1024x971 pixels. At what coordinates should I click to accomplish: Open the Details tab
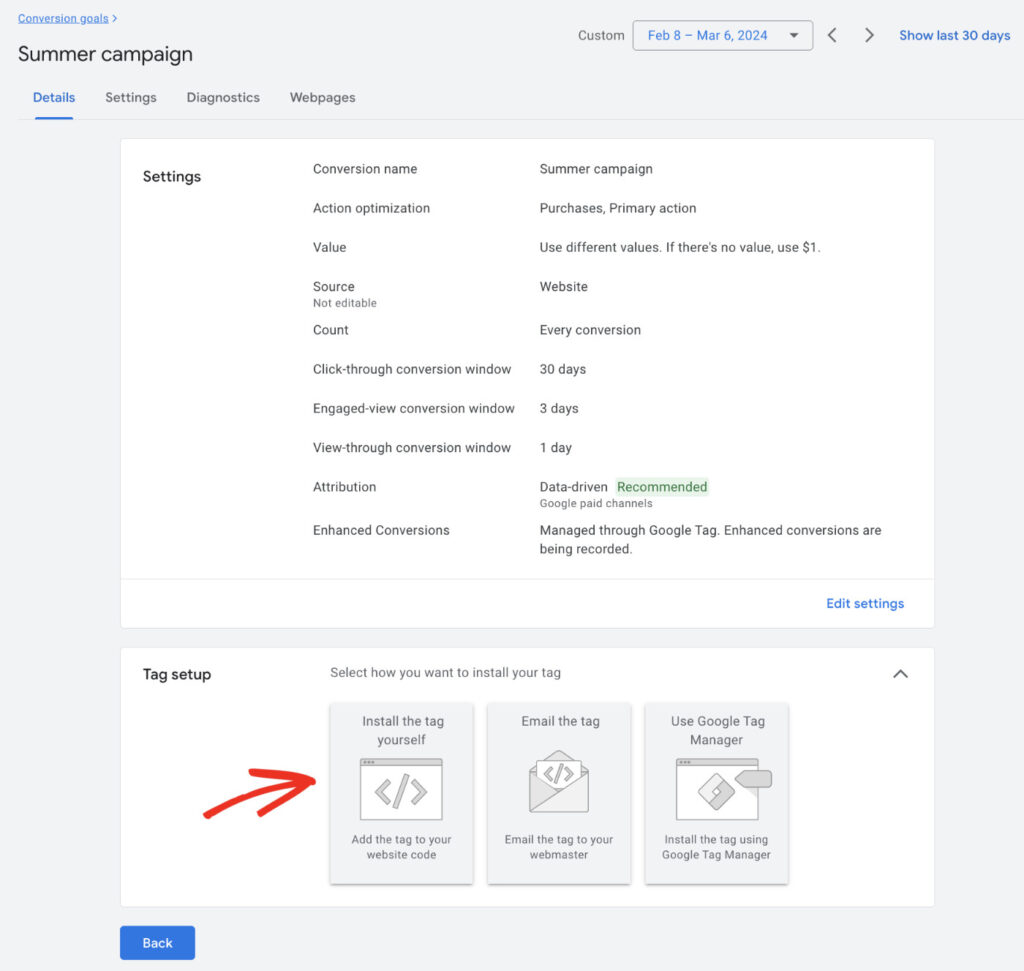point(53,97)
